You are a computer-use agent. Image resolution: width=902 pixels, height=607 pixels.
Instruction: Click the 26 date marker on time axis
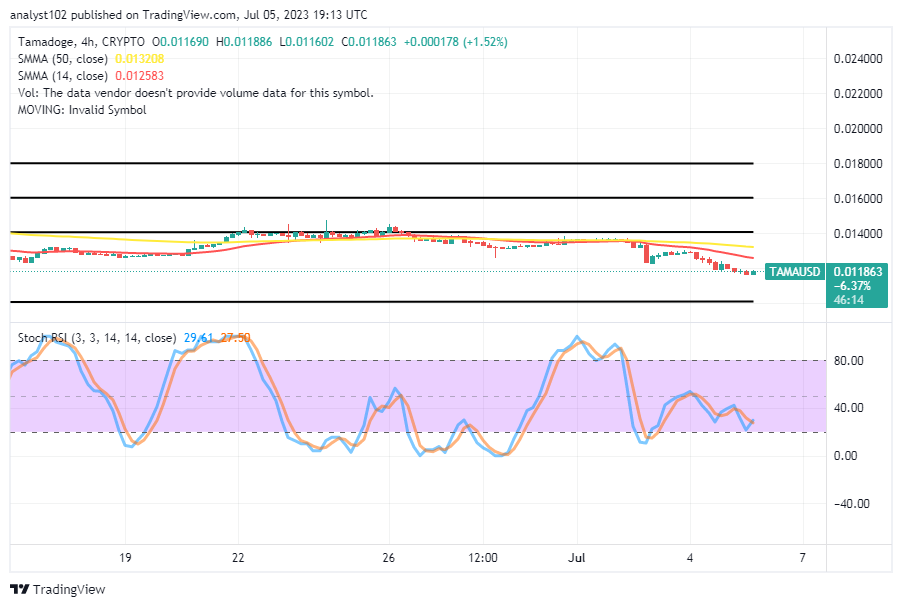388,558
